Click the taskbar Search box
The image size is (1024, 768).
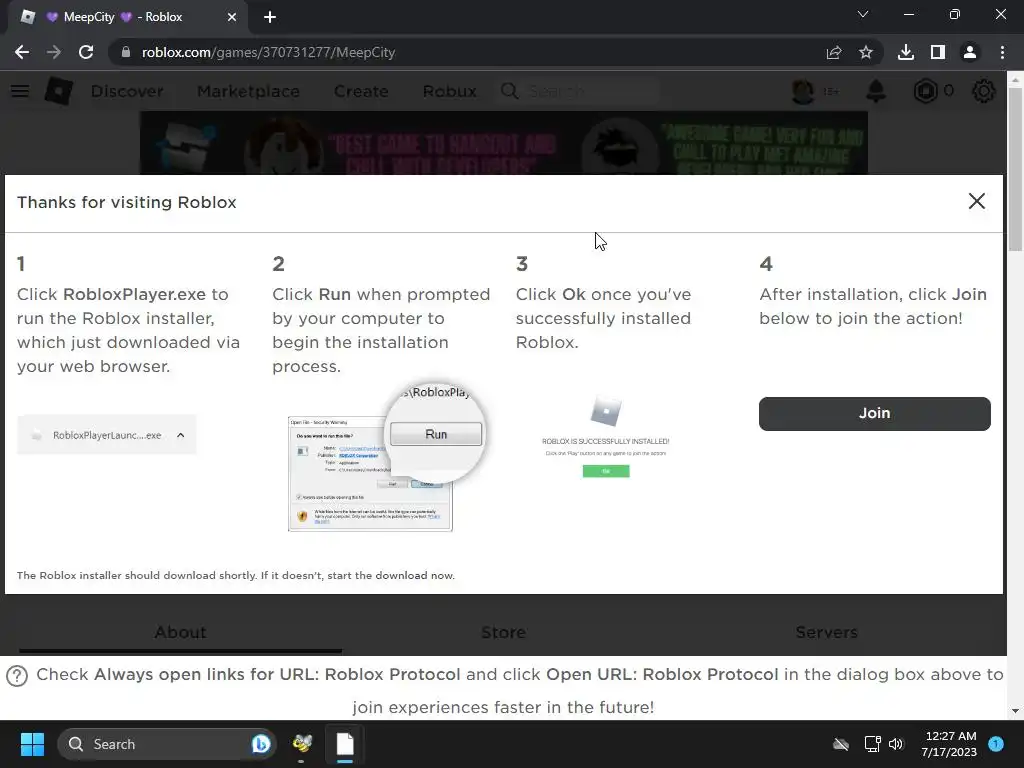[x=167, y=744]
